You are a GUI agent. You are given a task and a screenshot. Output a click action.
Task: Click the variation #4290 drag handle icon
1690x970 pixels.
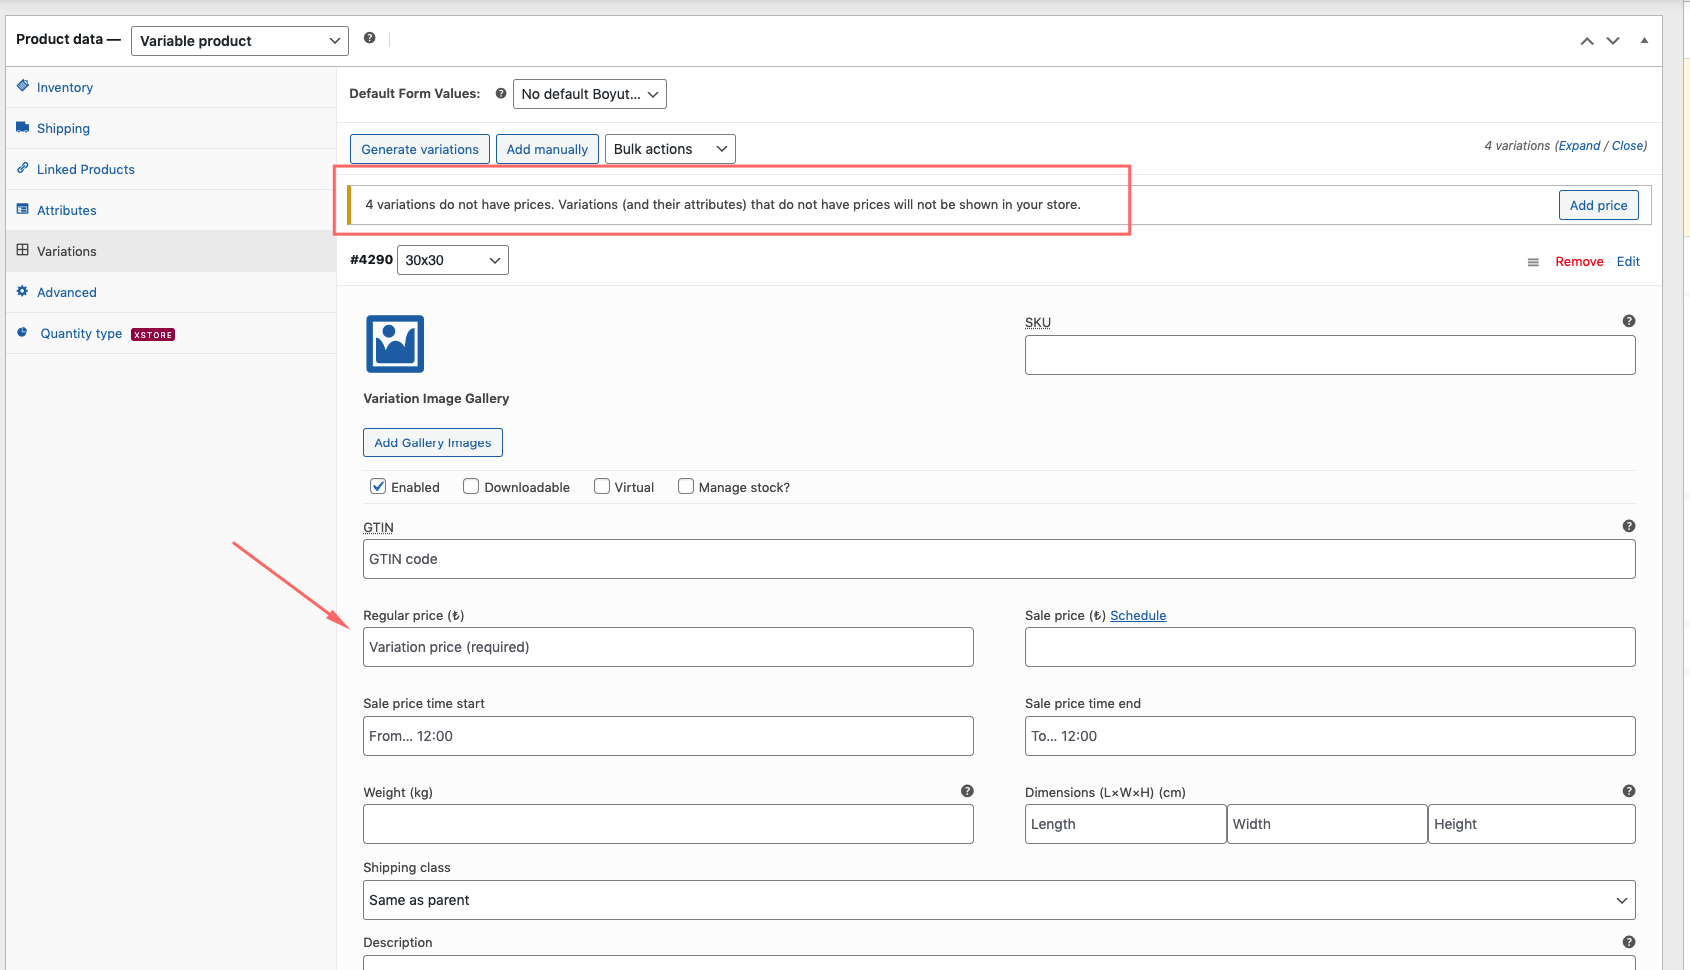coord(1533,262)
